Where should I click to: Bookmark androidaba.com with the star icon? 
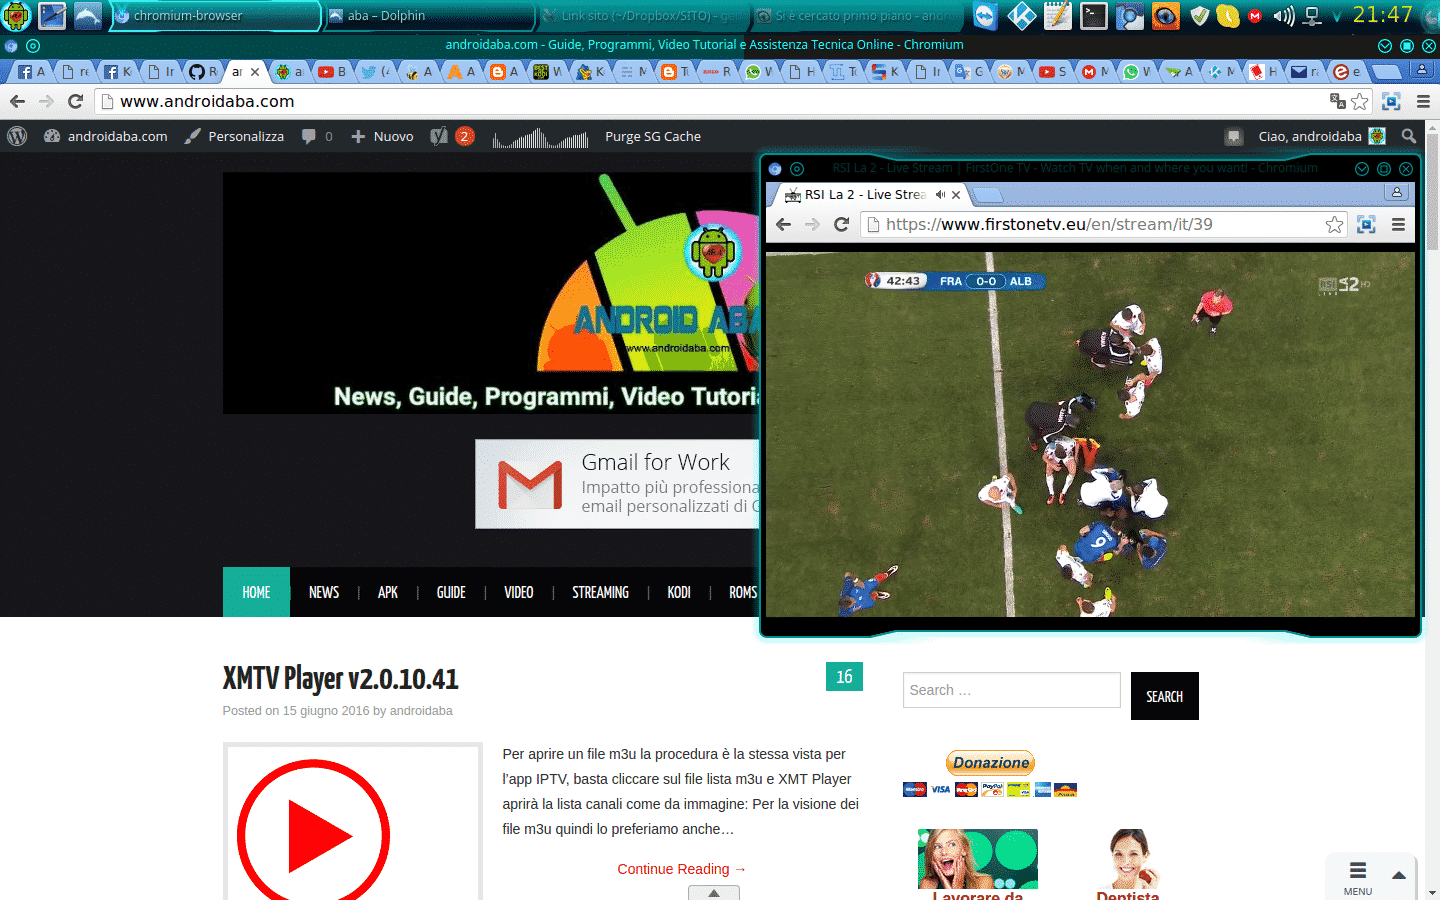pos(1359,101)
